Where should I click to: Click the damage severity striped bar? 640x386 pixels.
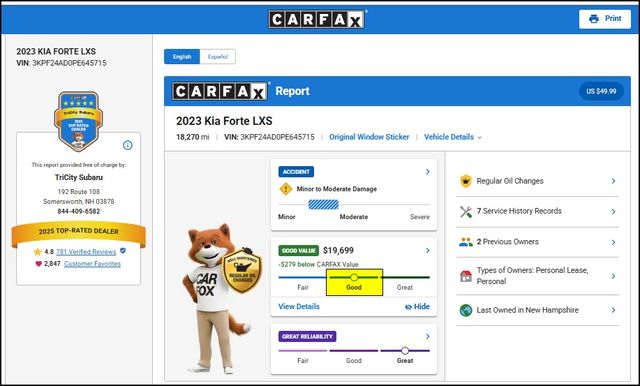323,204
